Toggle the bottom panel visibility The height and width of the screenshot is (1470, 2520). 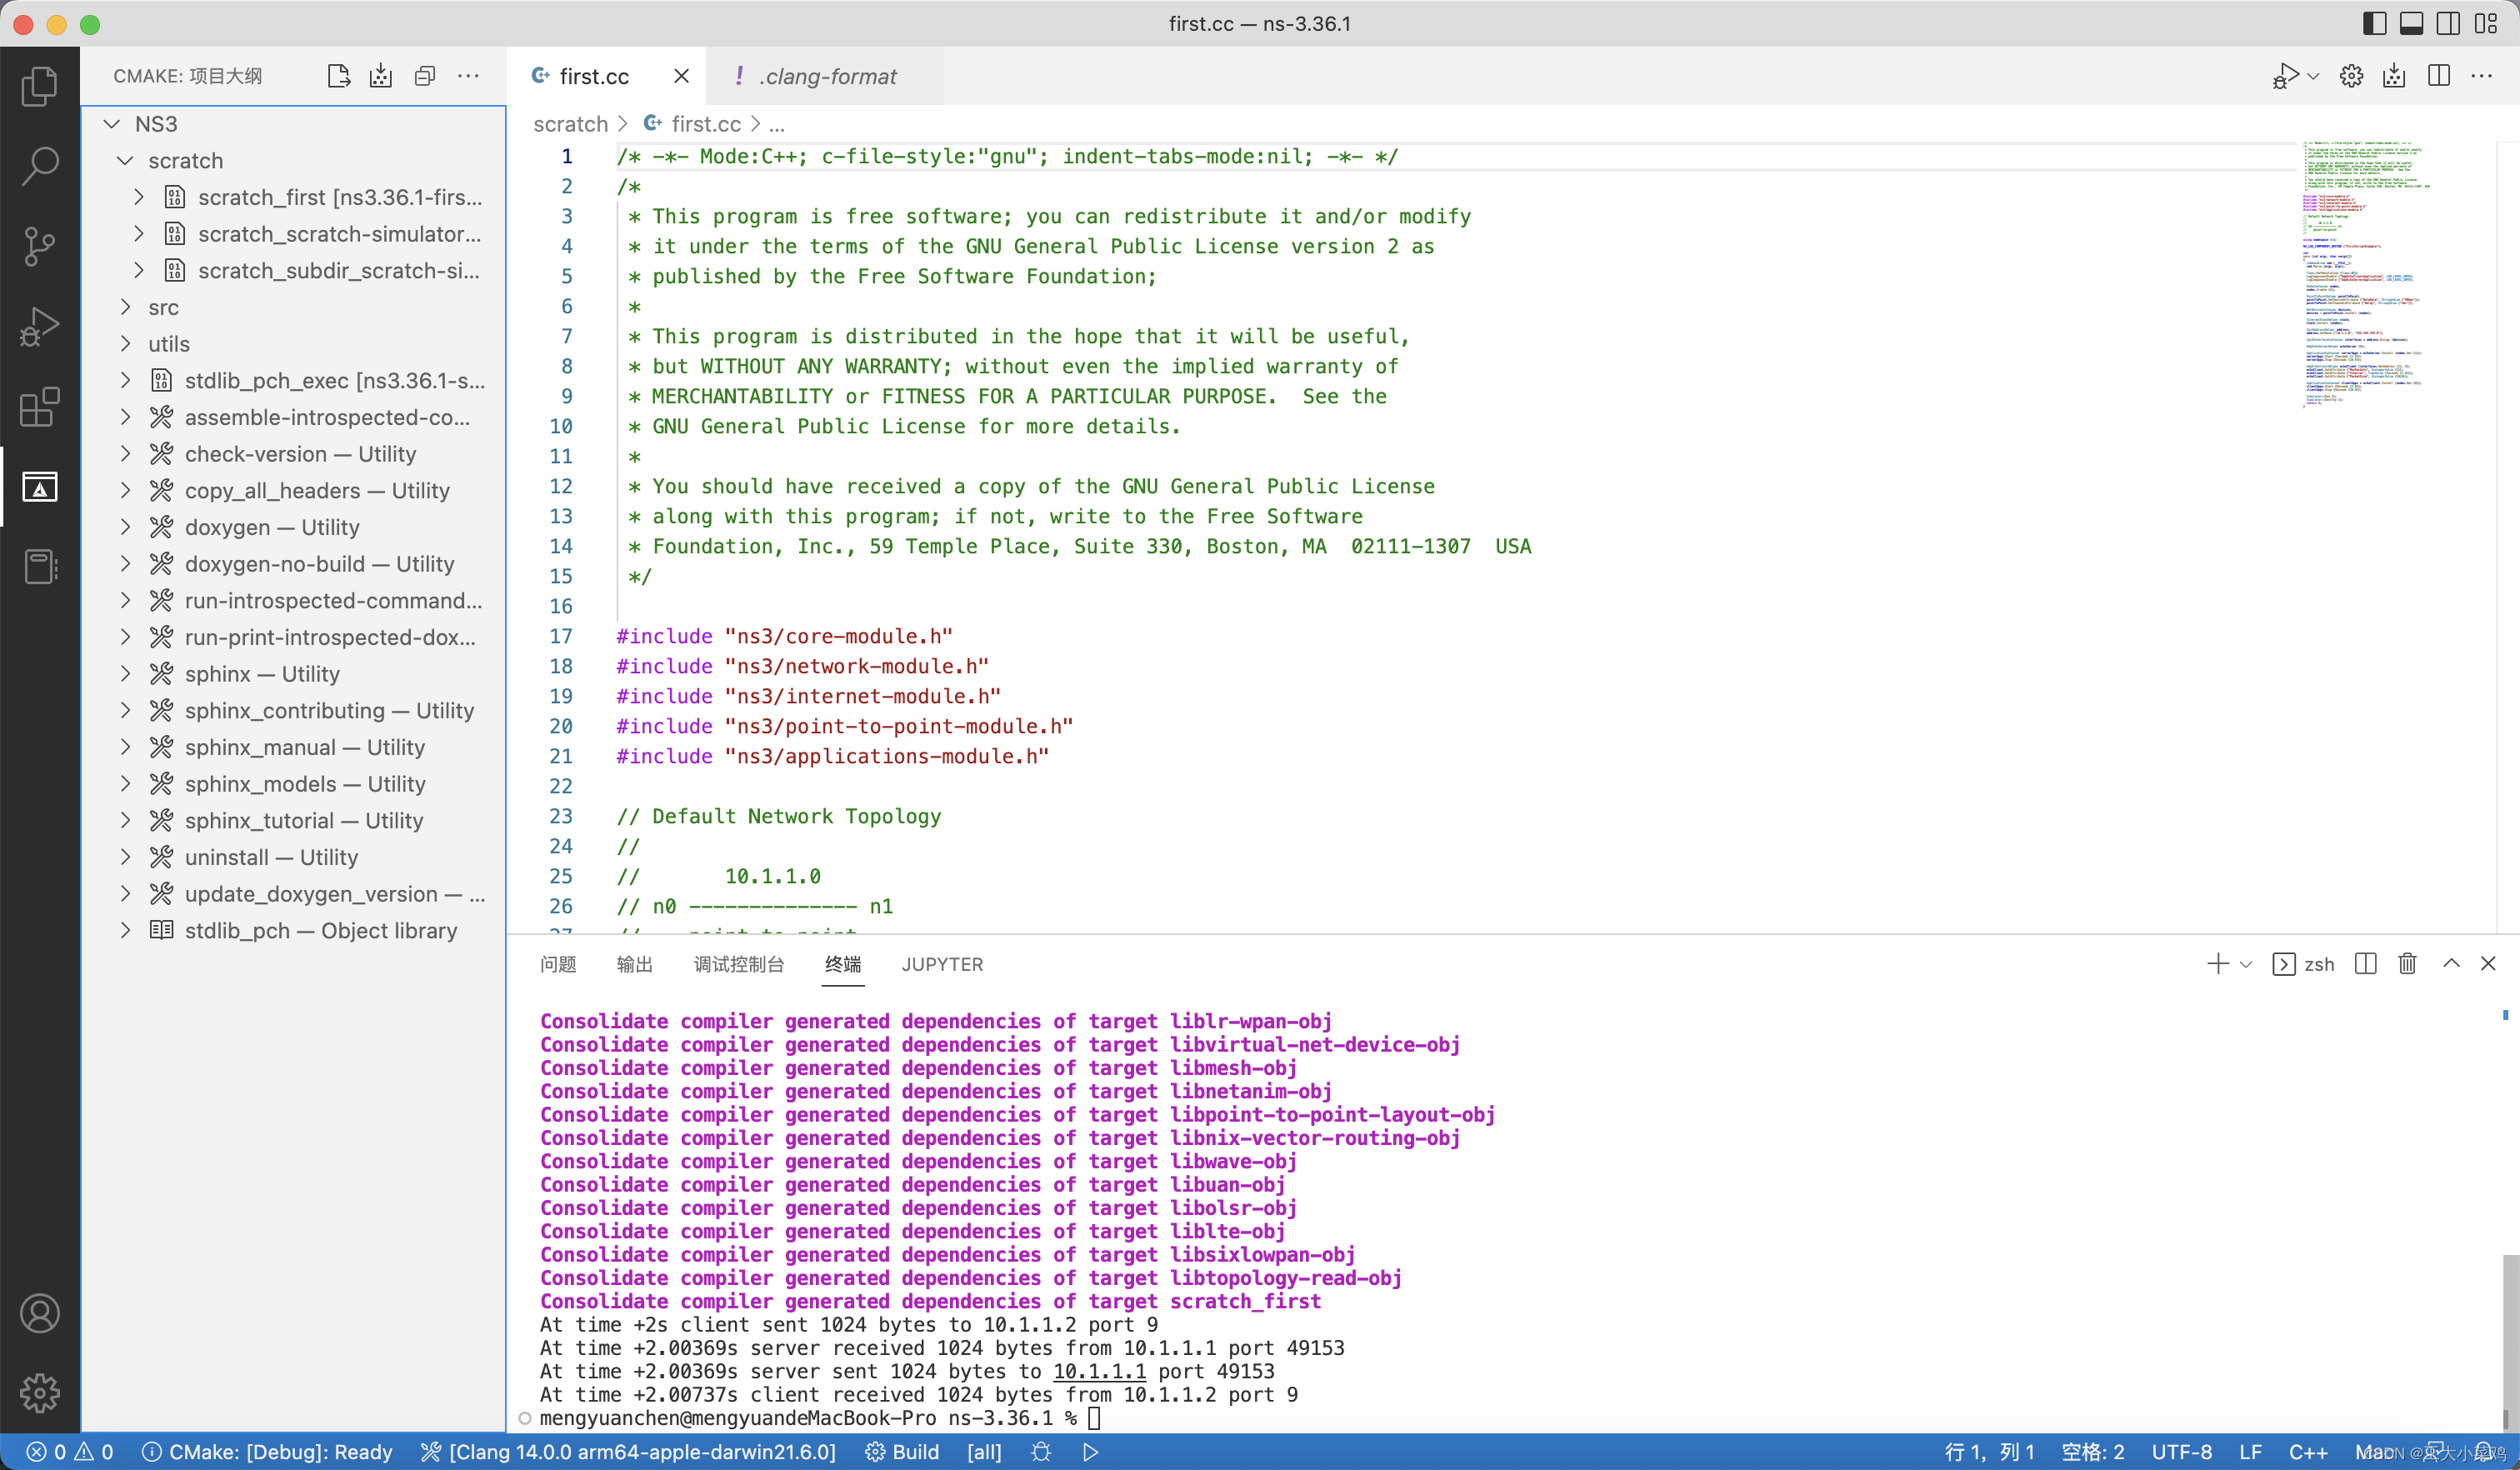pos(2410,23)
